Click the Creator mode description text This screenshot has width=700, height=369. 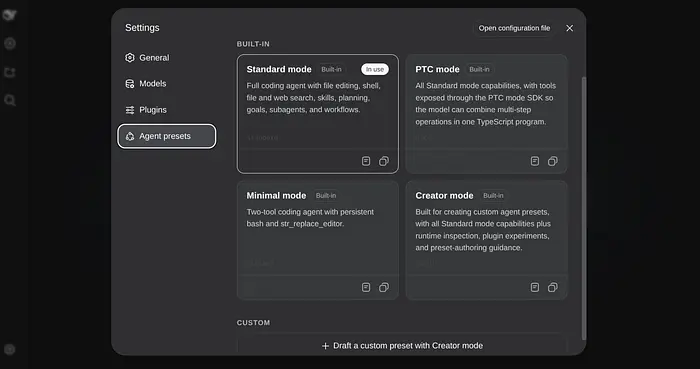click(x=483, y=230)
